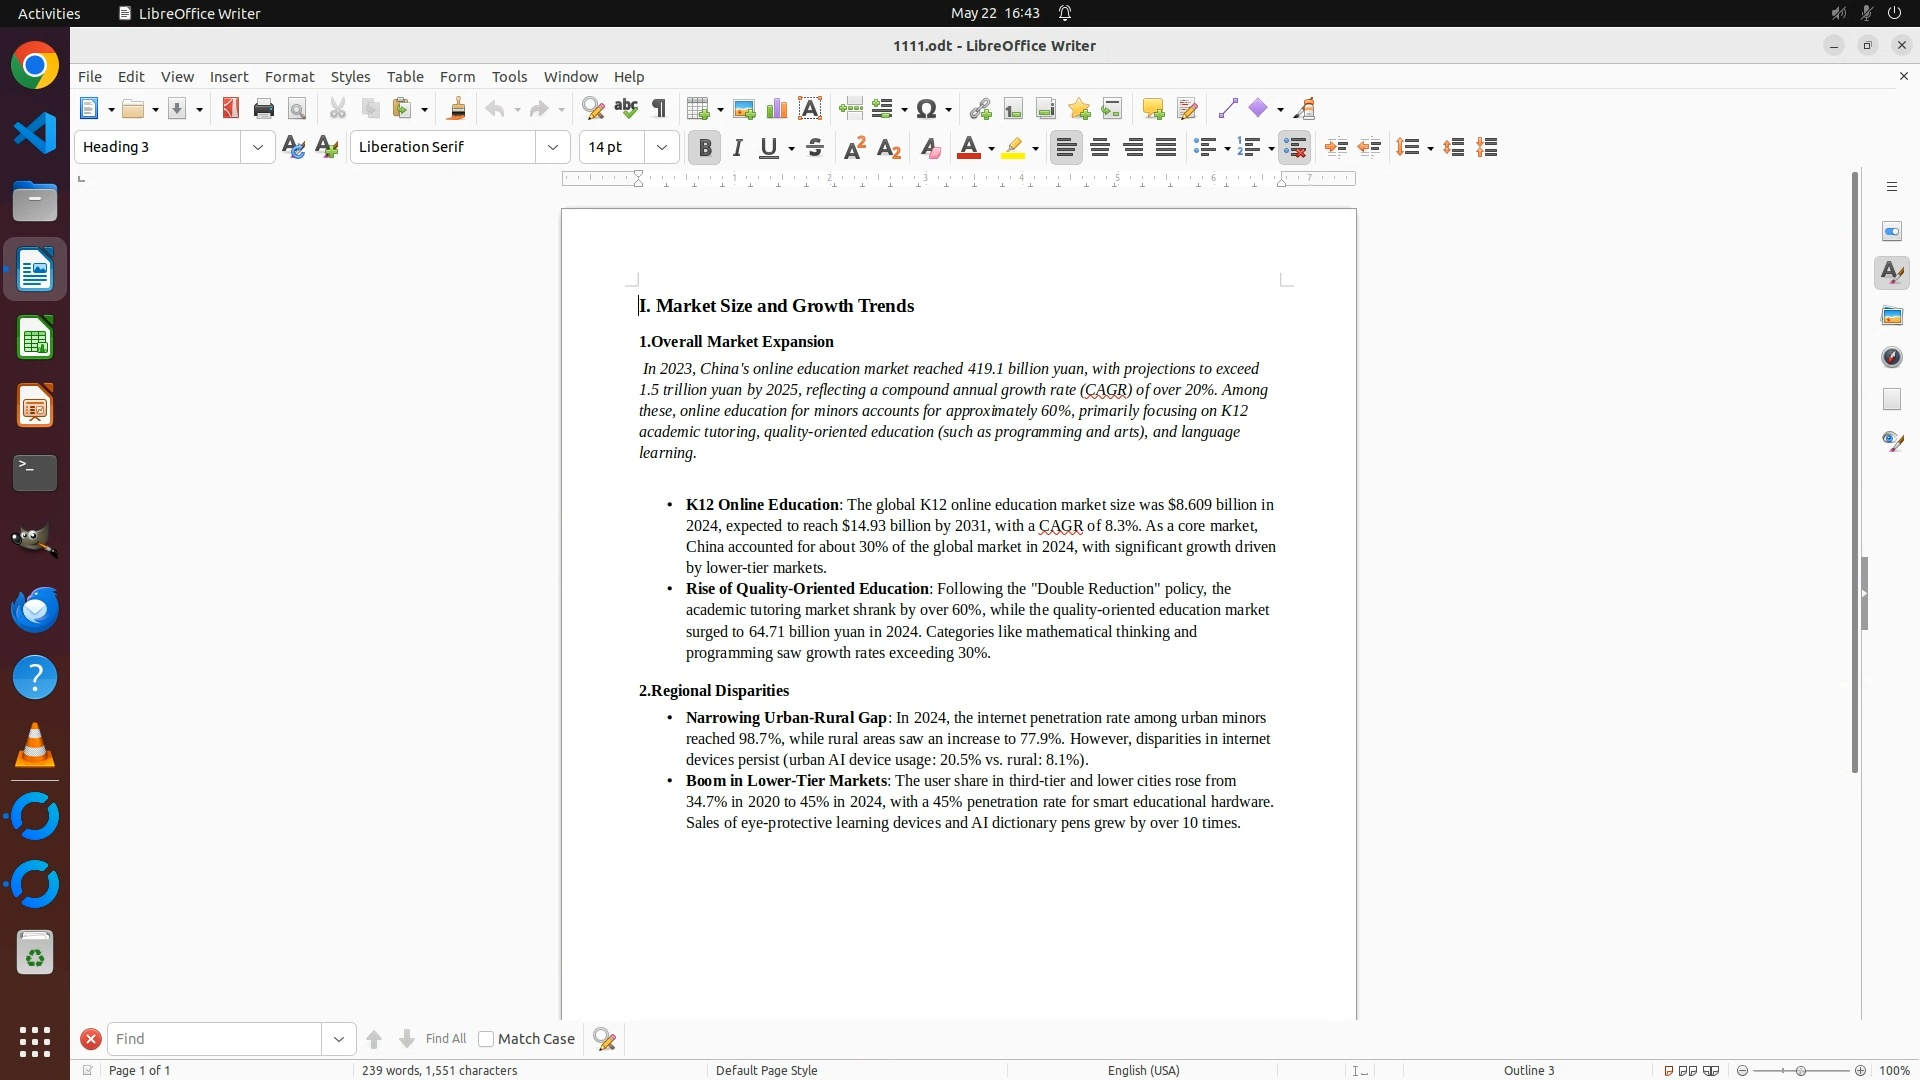Toggle Italic formatting button
This screenshot has height=1080, width=1920.
point(738,148)
